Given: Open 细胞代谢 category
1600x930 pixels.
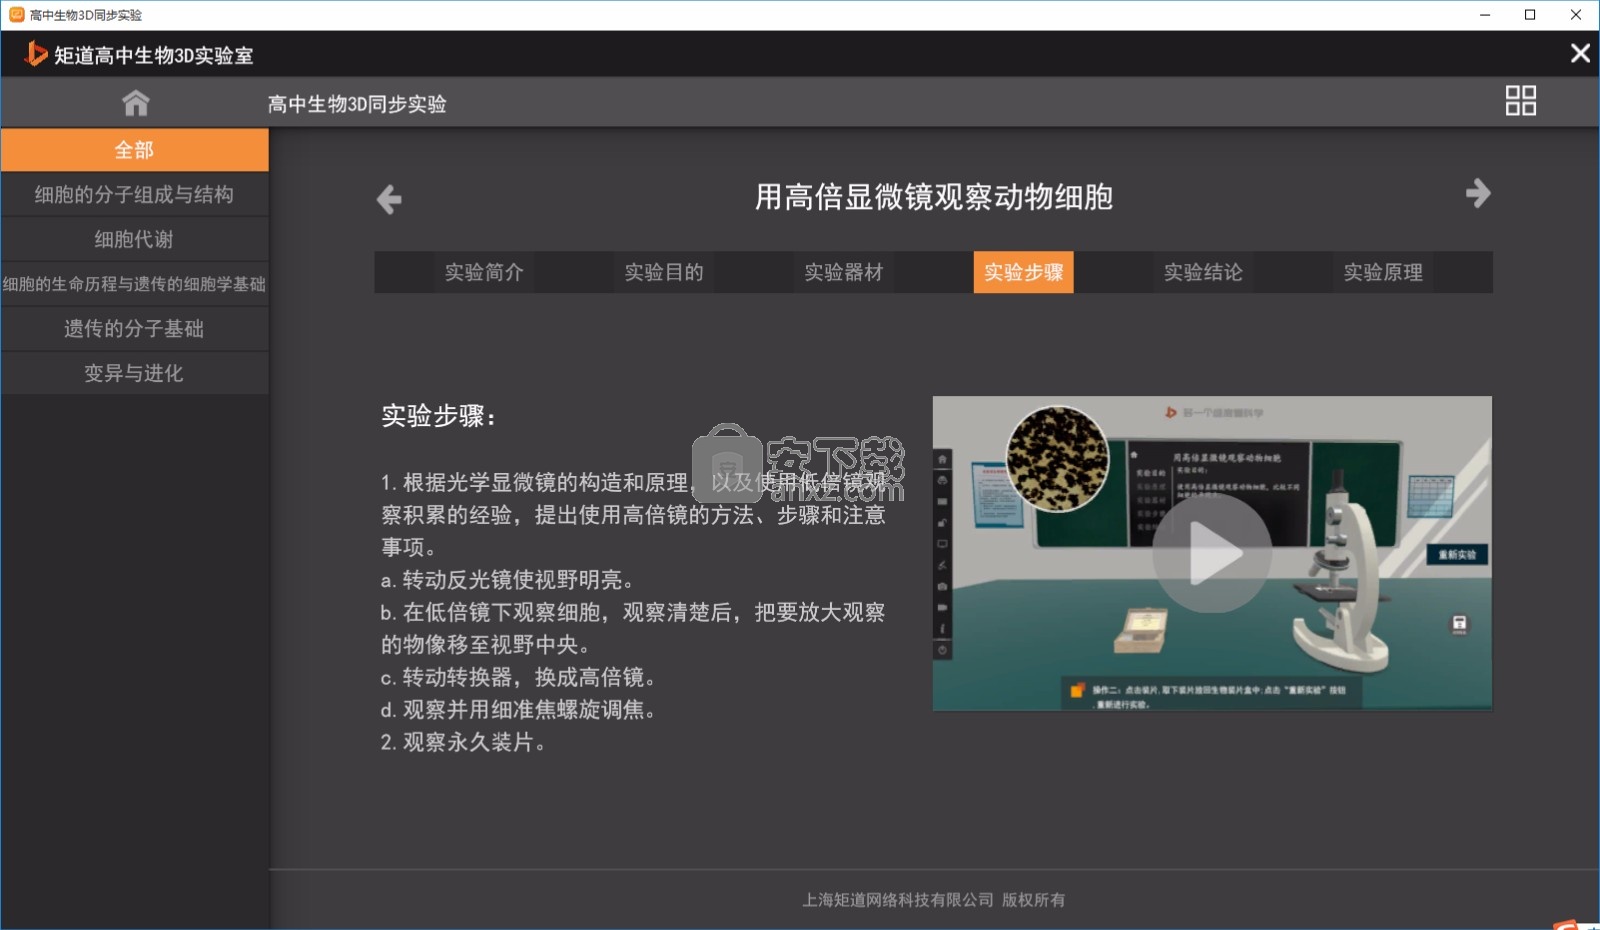Looking at the screenshot, I should (x=134, y=239).
